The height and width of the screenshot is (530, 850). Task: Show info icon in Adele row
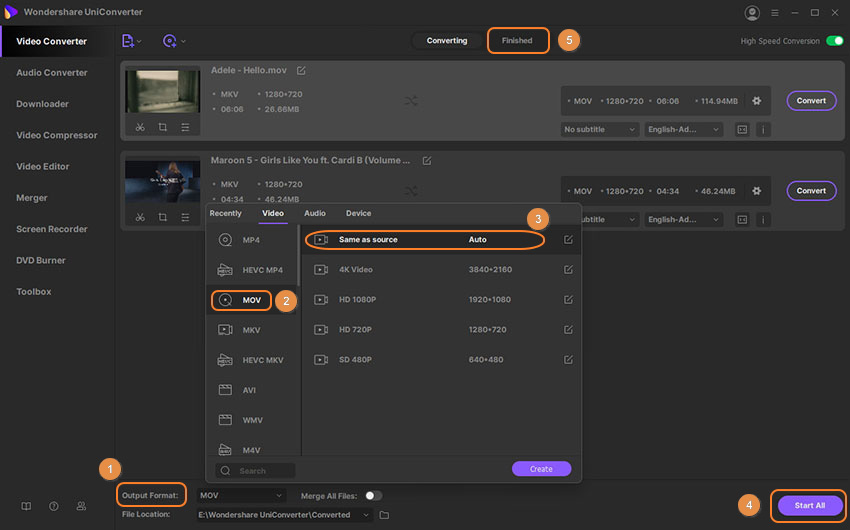763,130
